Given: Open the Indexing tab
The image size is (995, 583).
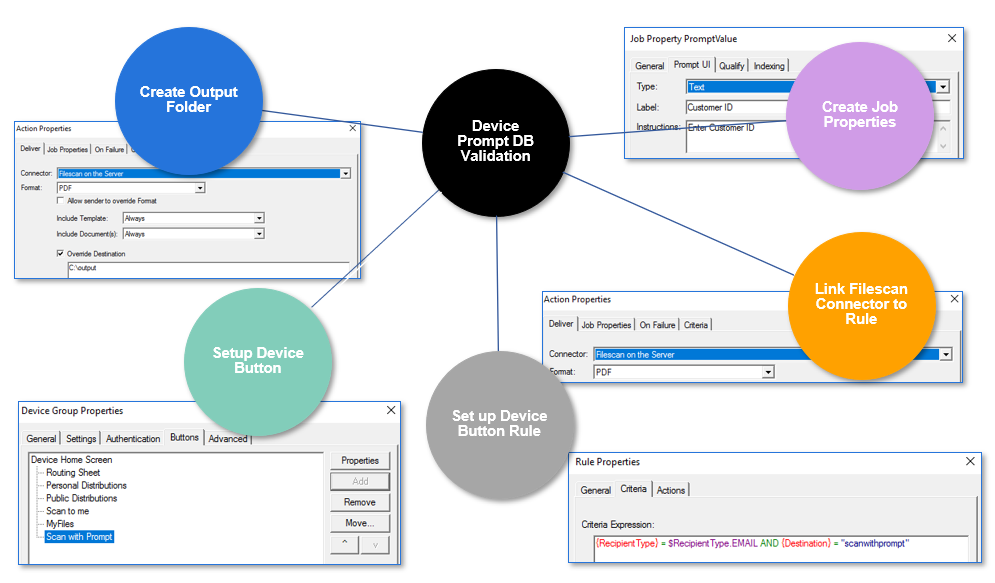Looking at the screenshot, I should (x=768, y=66).
